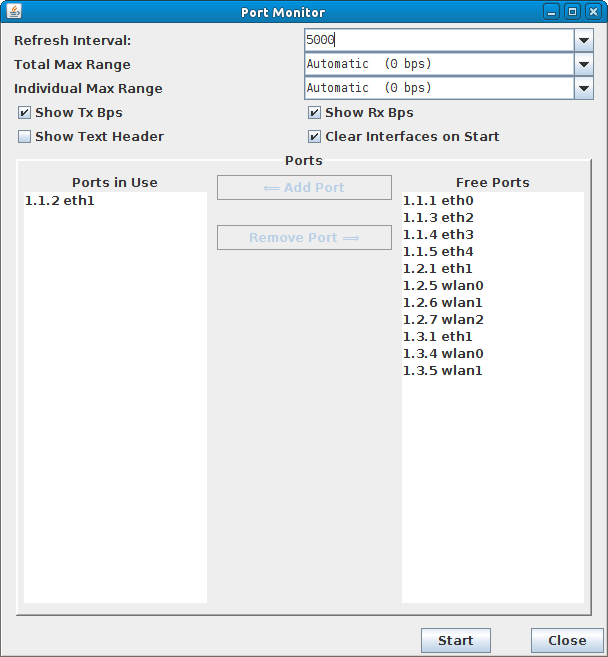Disable Clear Interfaces on Start
This screenshot has width=608, height=657.
(314, 137)
